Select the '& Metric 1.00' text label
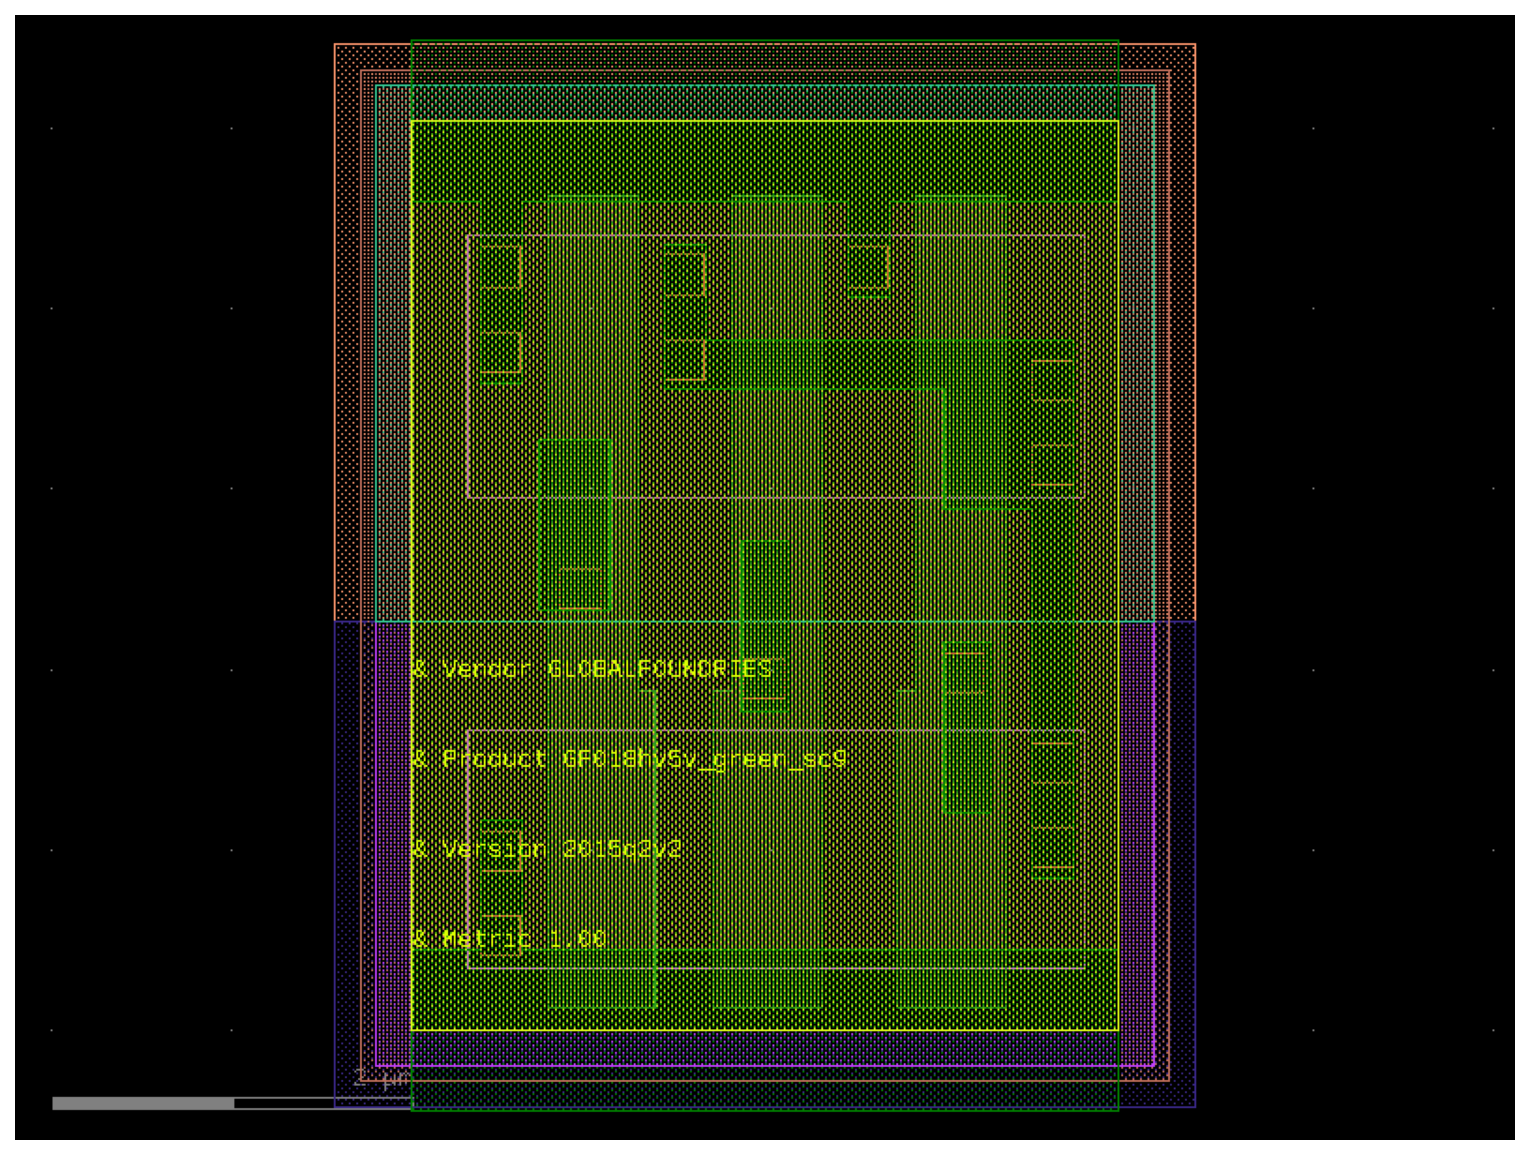Image resolution: width=1530 pixels, height=1155 pixels. click(x=509, y=939)
